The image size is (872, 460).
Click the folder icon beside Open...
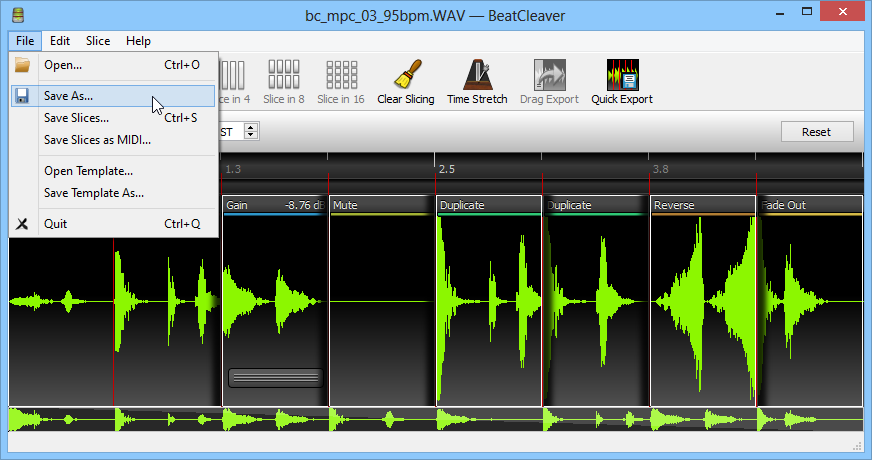[x=22, y=65]
